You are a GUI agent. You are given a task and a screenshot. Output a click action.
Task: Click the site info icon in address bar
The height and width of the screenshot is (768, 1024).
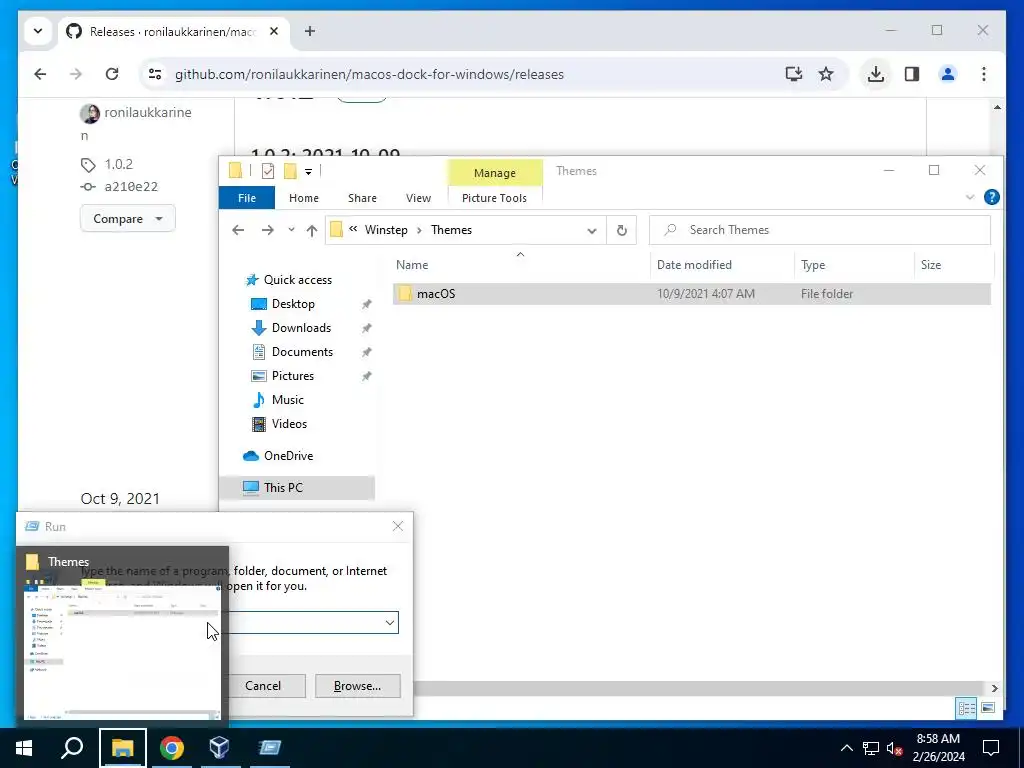tap(155, 74)
